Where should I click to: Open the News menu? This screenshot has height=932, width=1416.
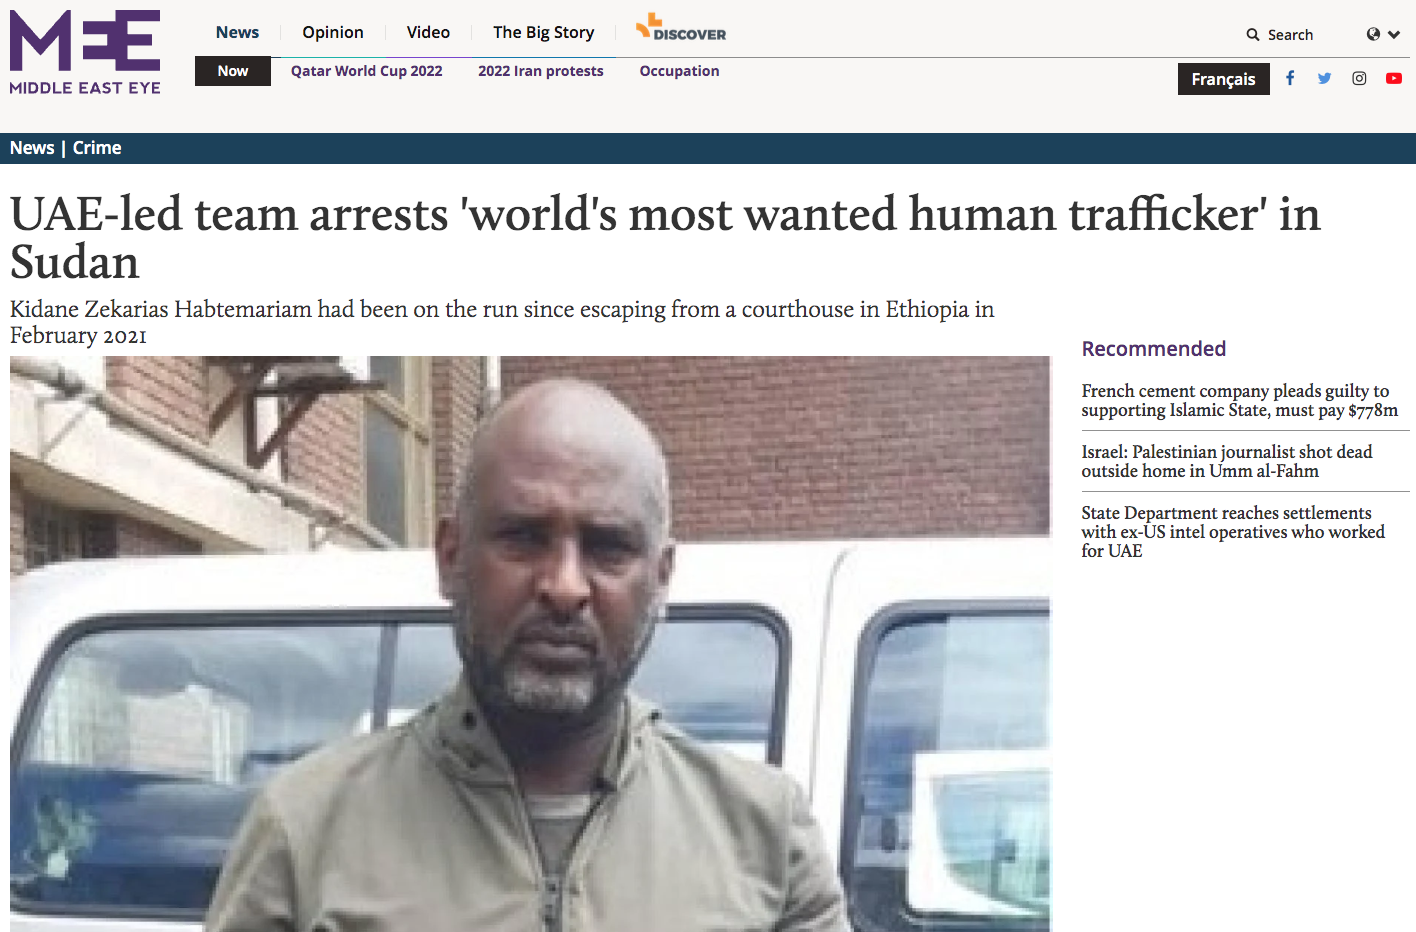(237, 32)
